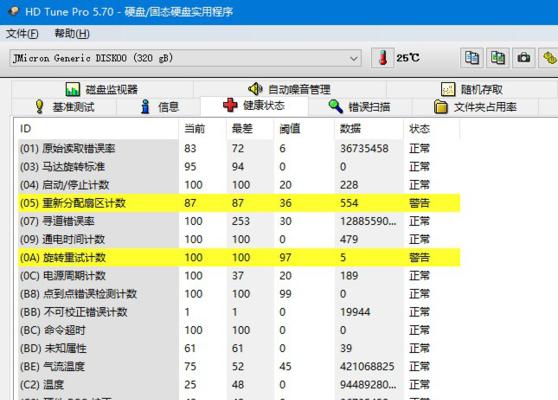Open the JMicron Generic DISK00 drive dropdown
The image size is (558, 400).
(185, 58)
